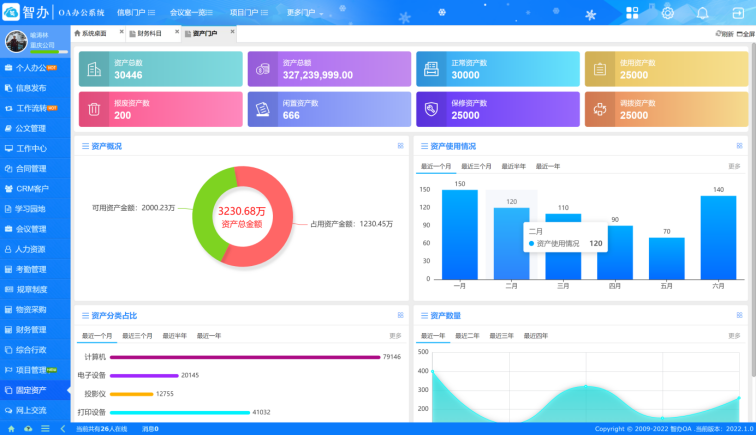Click the logout icon in top right

[x=738, y=13]
